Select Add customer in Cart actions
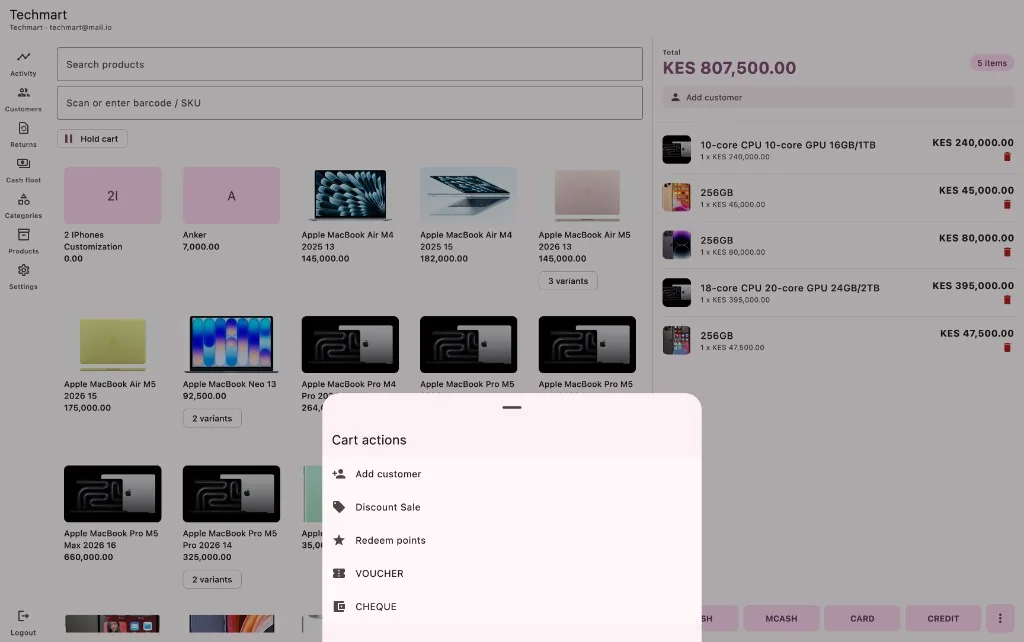 (x=512, y=473)
